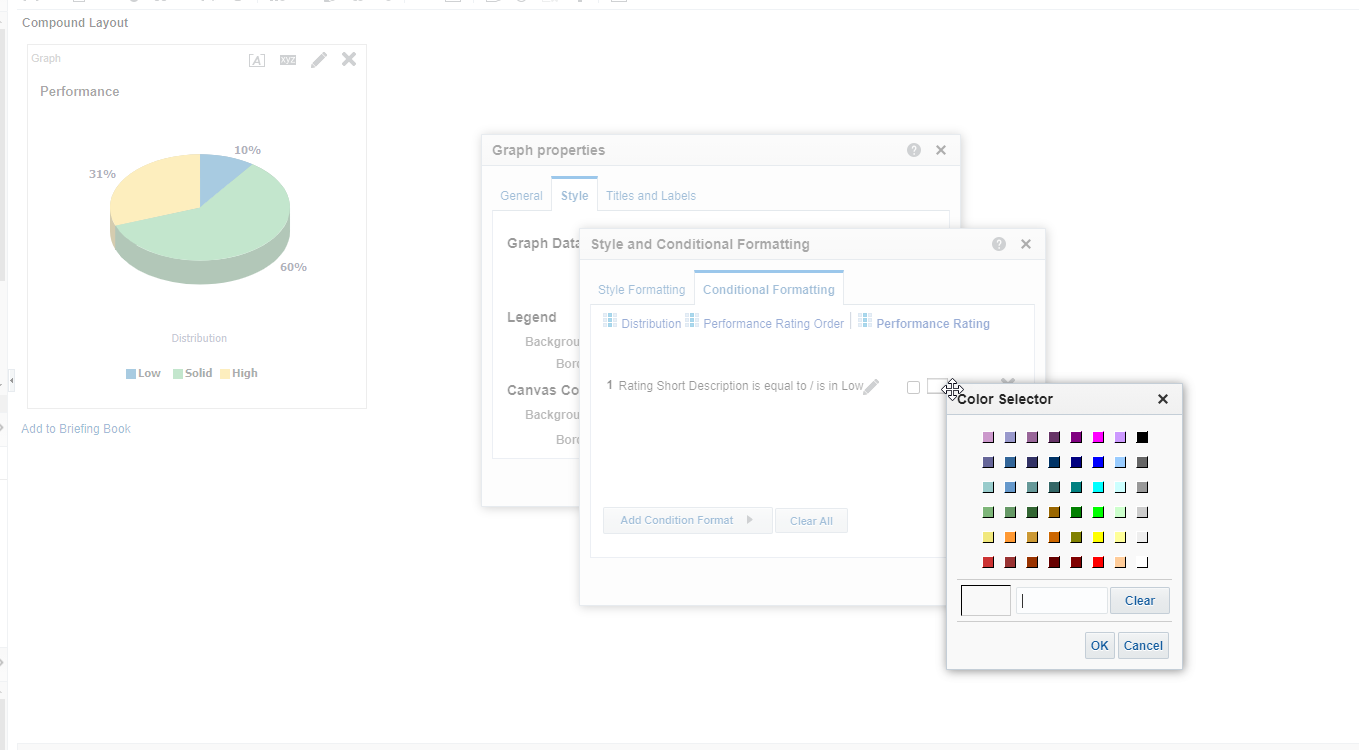Image resolution: width=1359 pixels, height=750 pixels.
Task: Click inside the hex color input field
Action: click(x=1061, y=600)
